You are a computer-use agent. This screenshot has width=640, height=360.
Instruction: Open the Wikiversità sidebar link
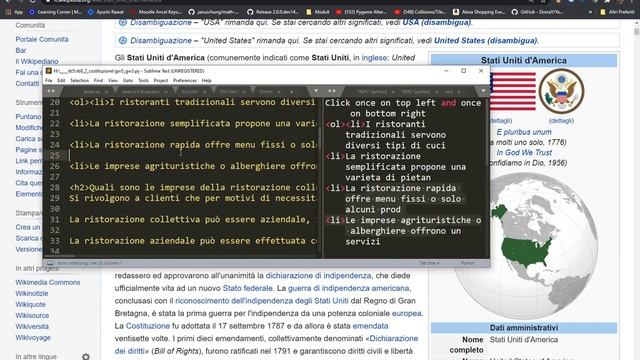tap(32, 326)
